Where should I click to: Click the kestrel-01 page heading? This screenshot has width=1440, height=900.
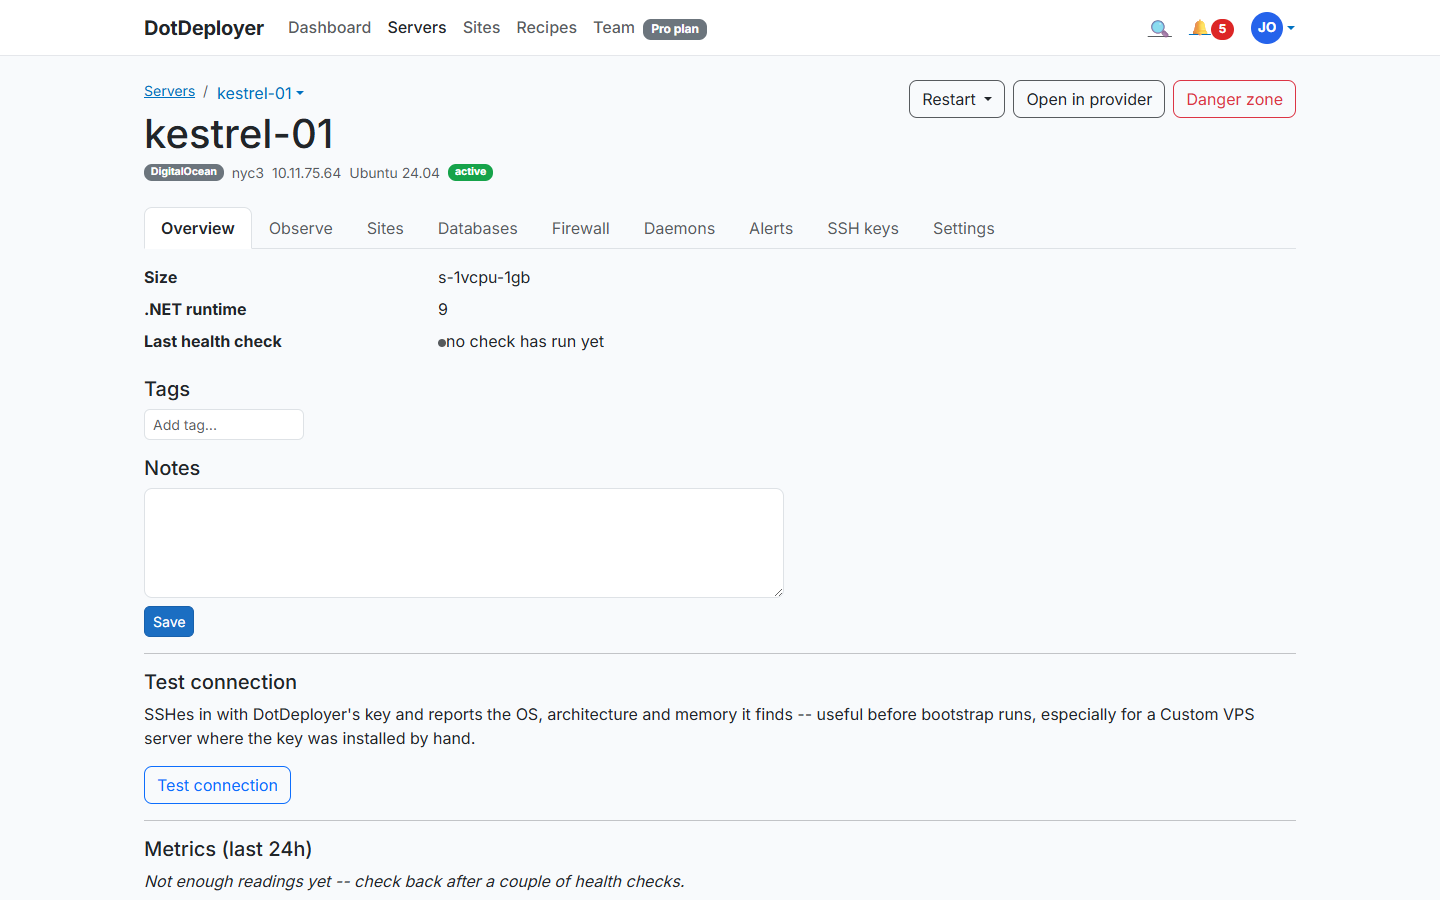239,134
